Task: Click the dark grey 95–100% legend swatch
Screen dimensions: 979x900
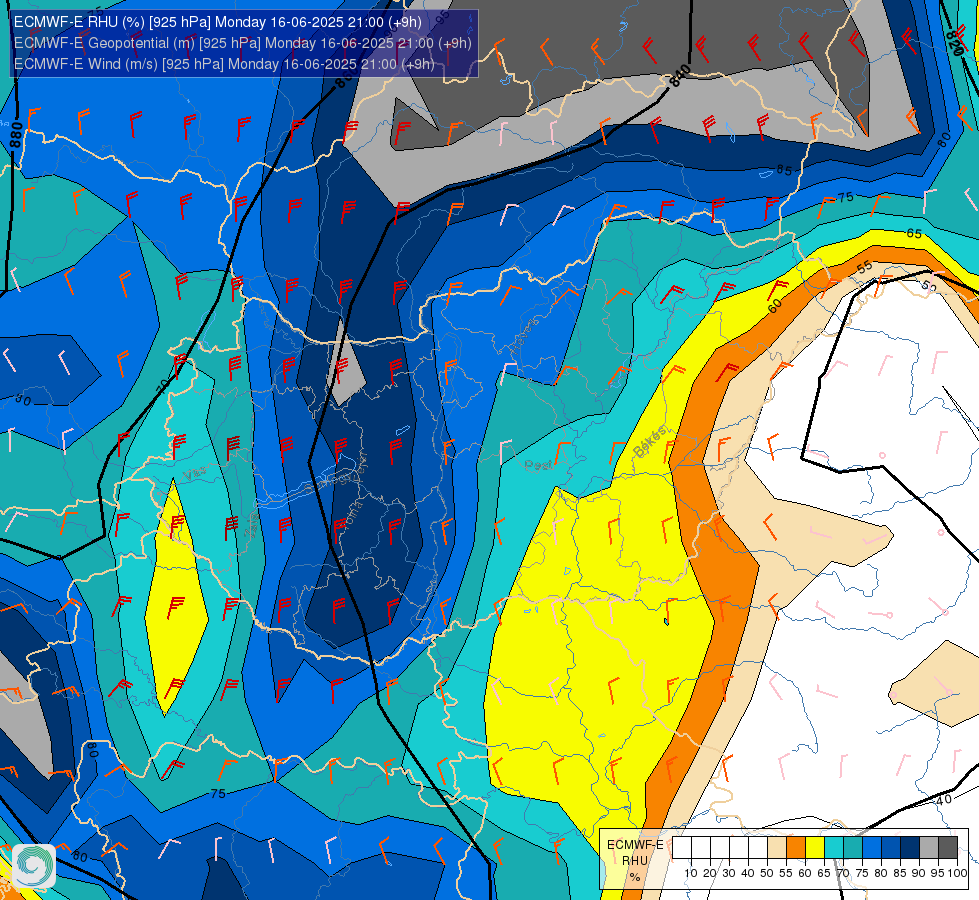Action: click(x=948, y=848)
